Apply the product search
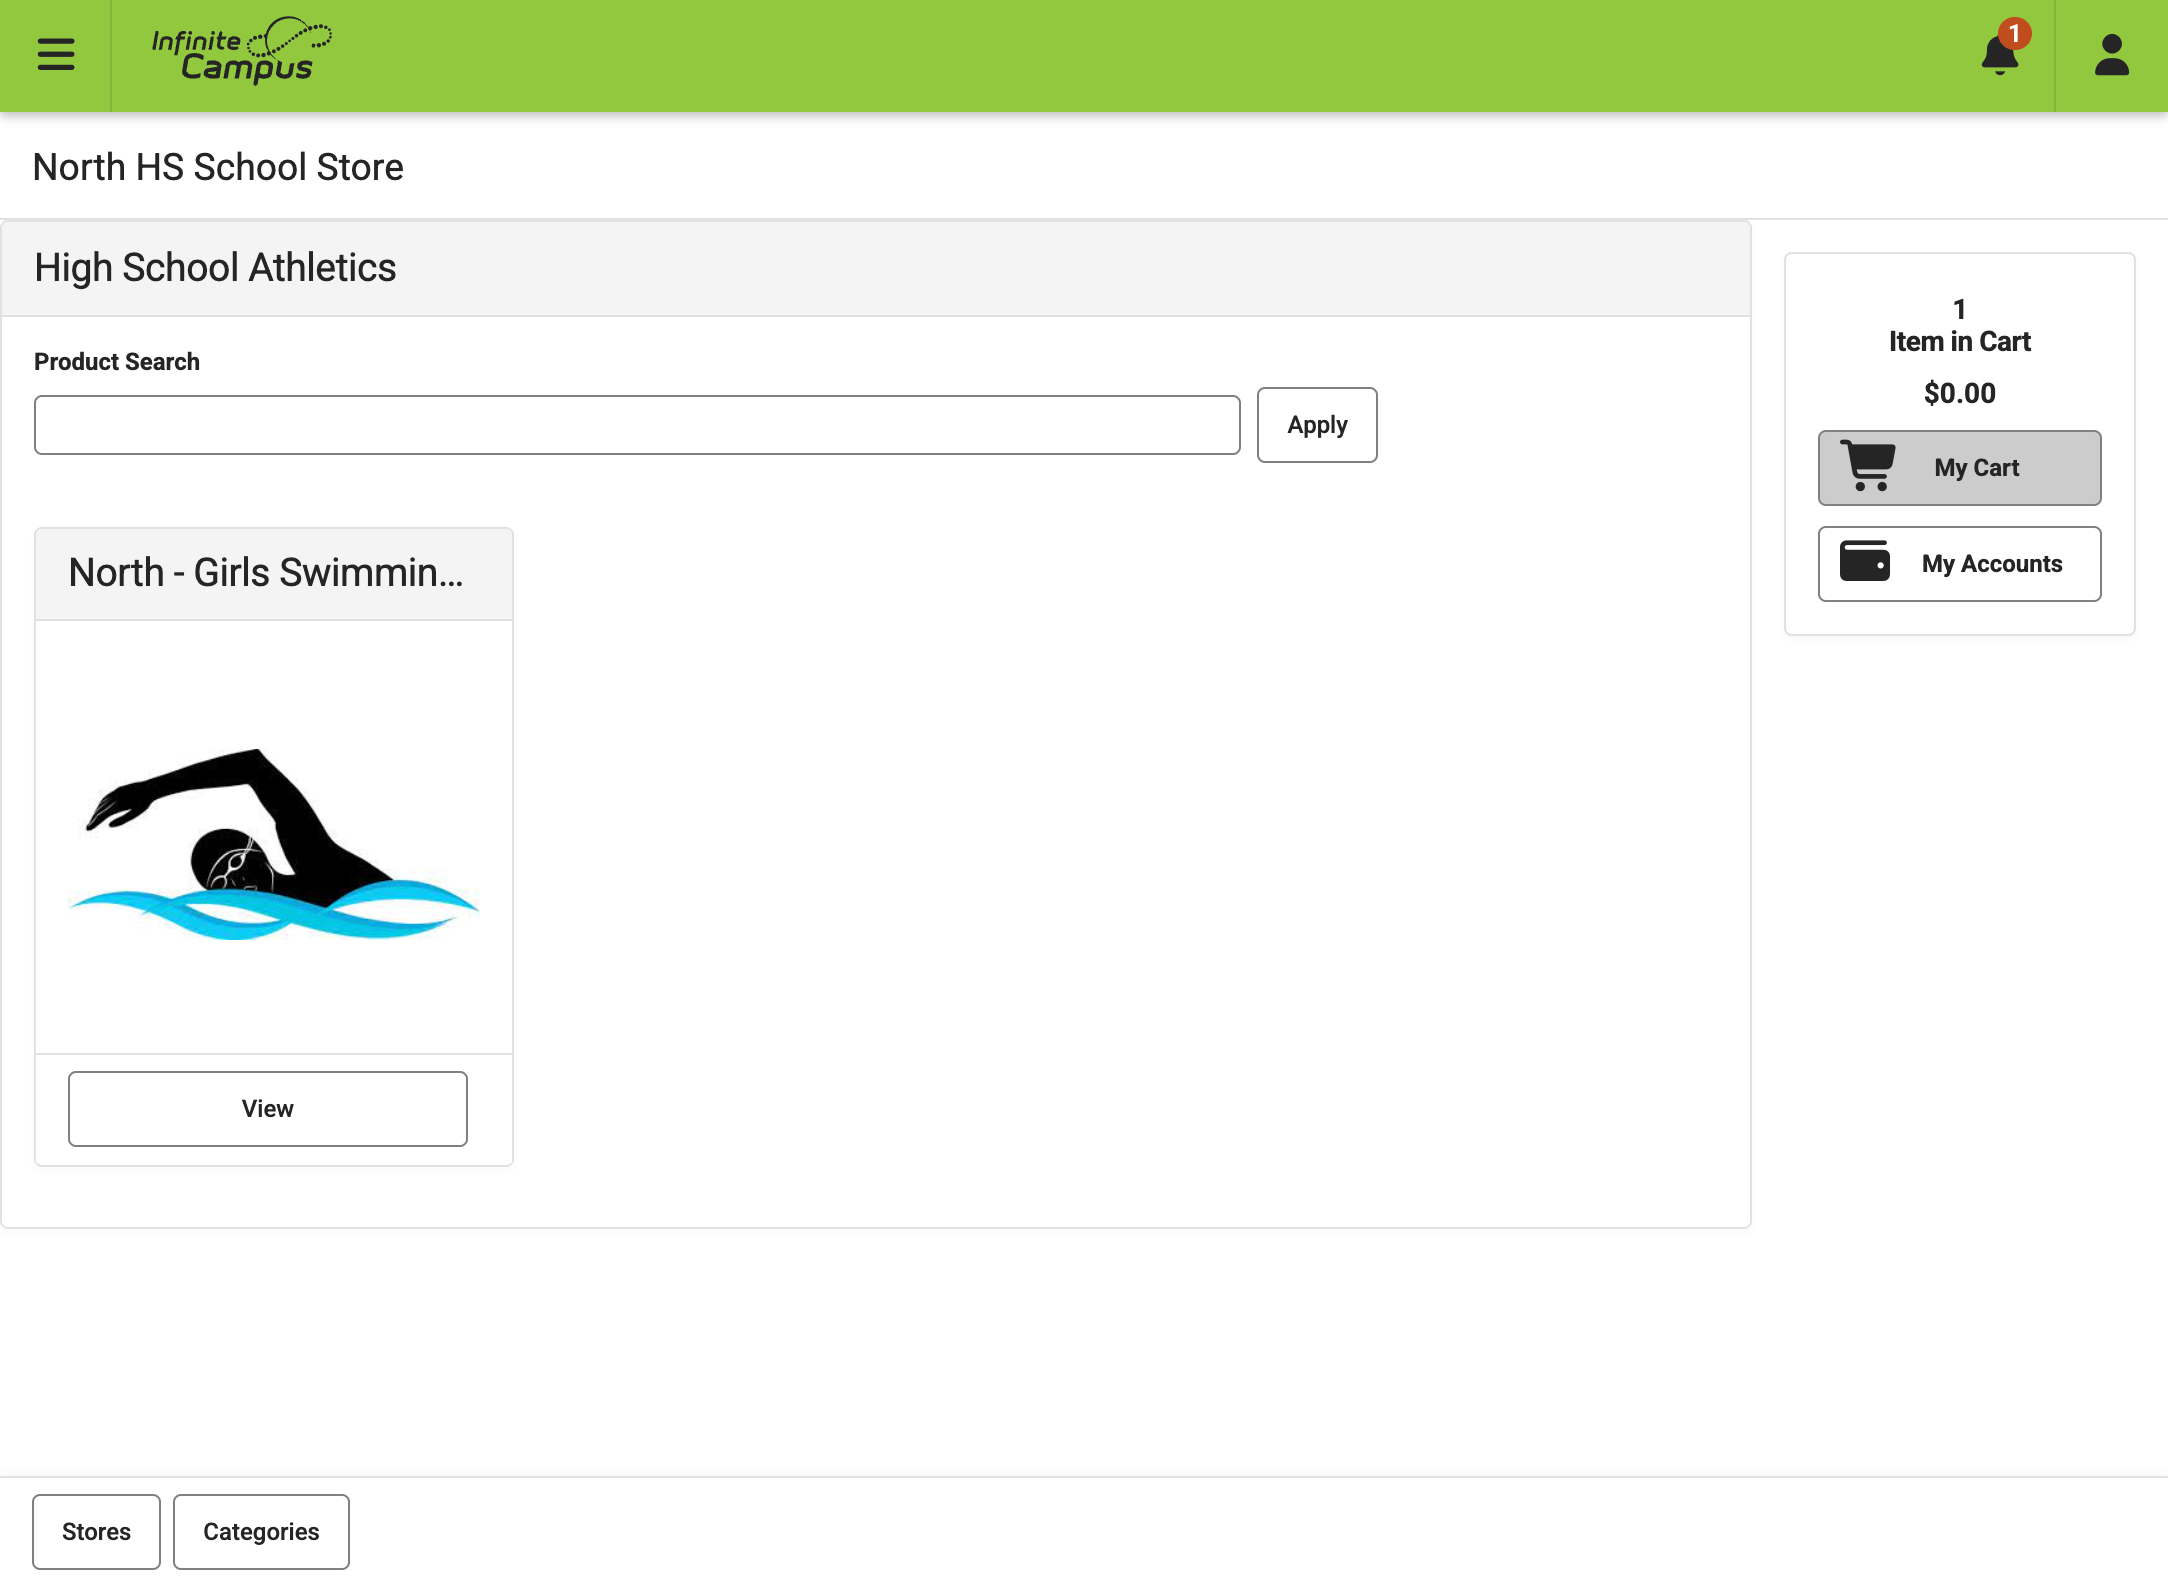Image resolution: width=2168 pixels, height=1586 pixels. (1317, 425)
